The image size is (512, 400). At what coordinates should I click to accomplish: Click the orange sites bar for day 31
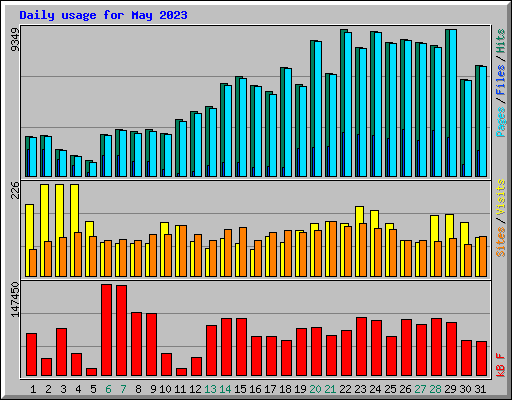click(483, 256)
